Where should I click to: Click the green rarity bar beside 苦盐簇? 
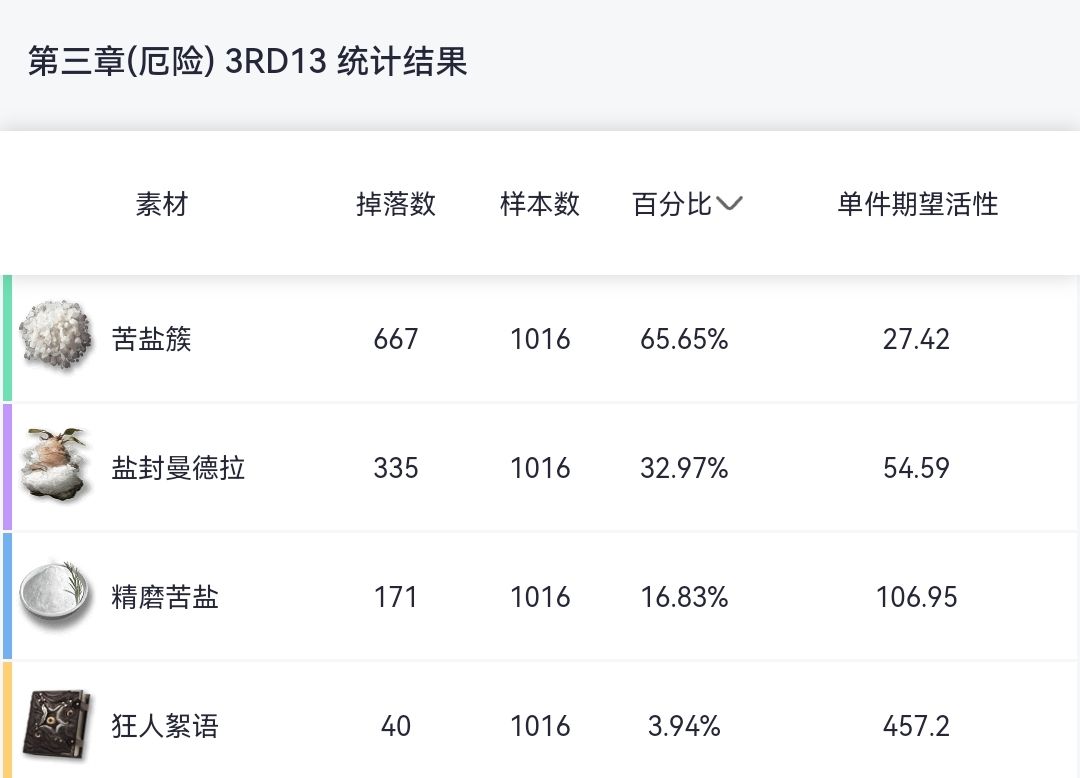pyautogui.click(x=7, y=338)
